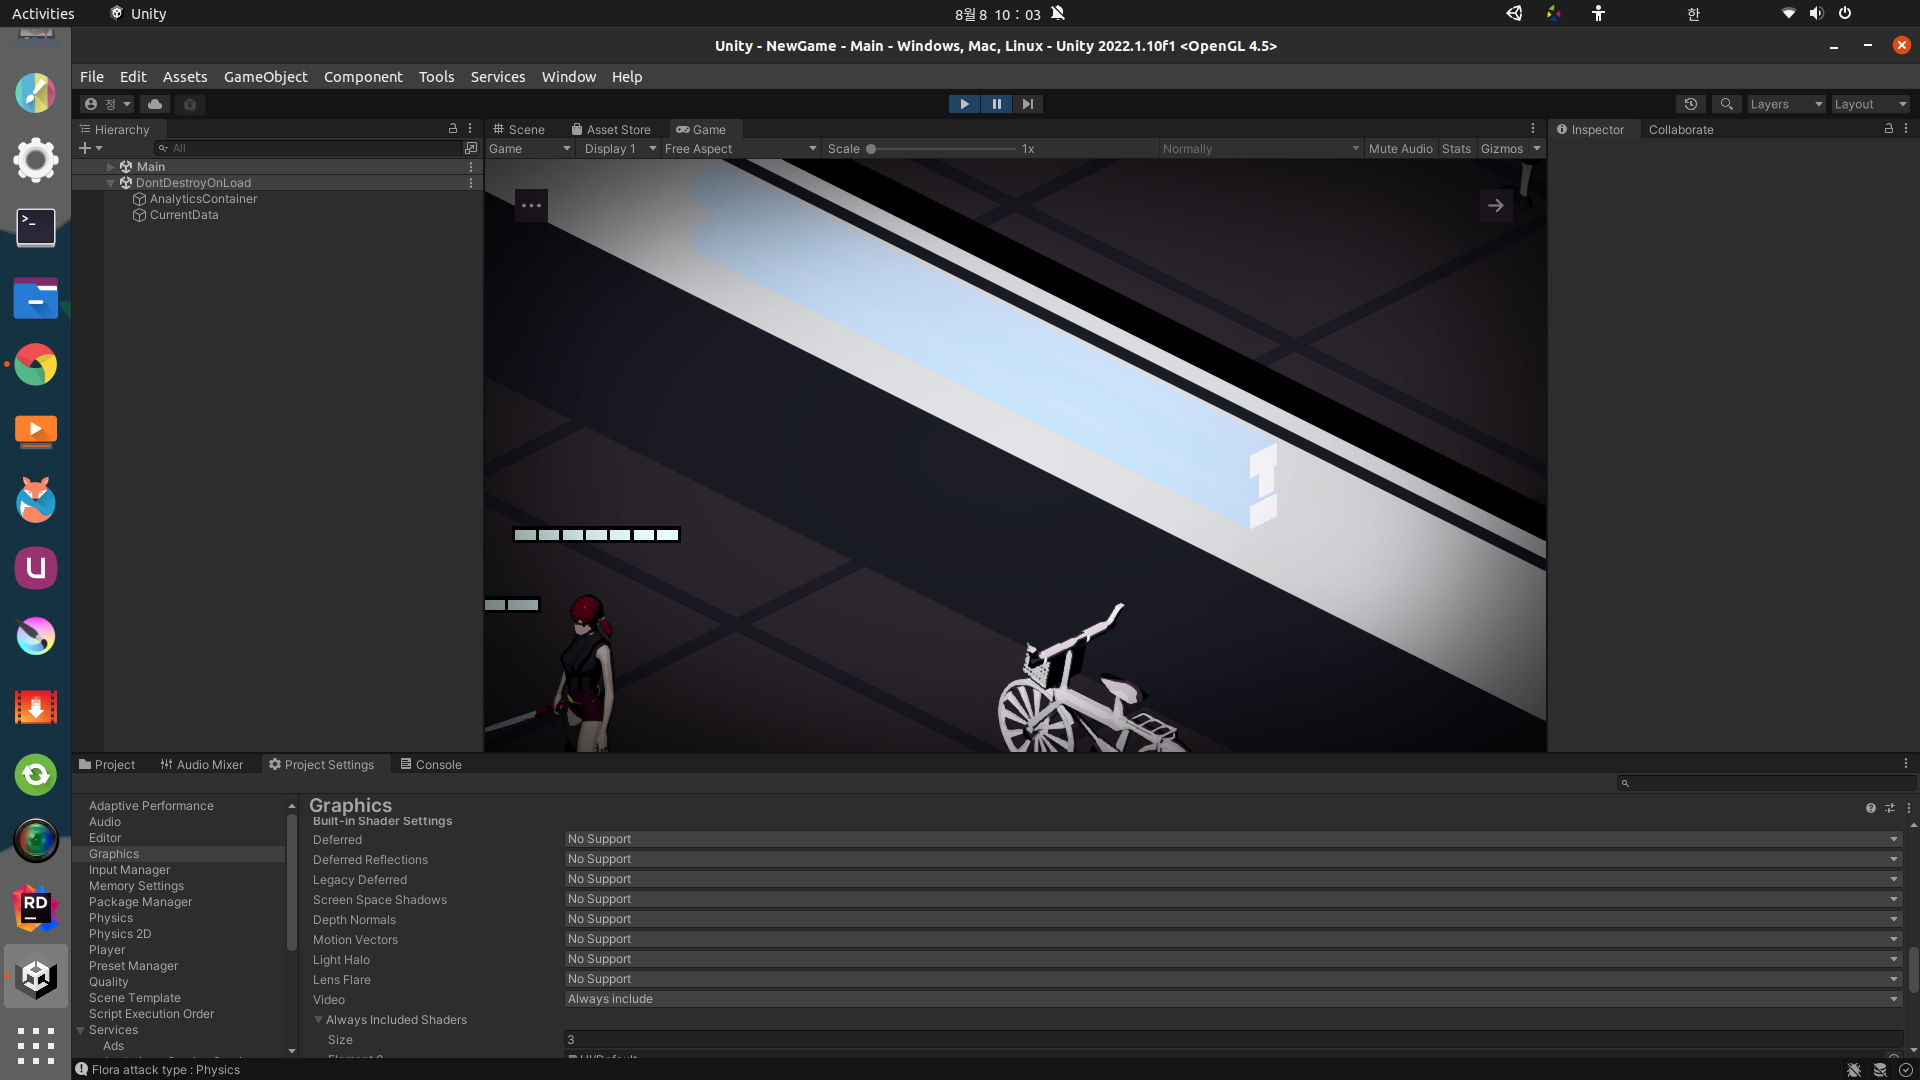Collapse the DontDestroyOnLoad scene
This screenshot has height=1080, width=1920.
coord(110,183)
